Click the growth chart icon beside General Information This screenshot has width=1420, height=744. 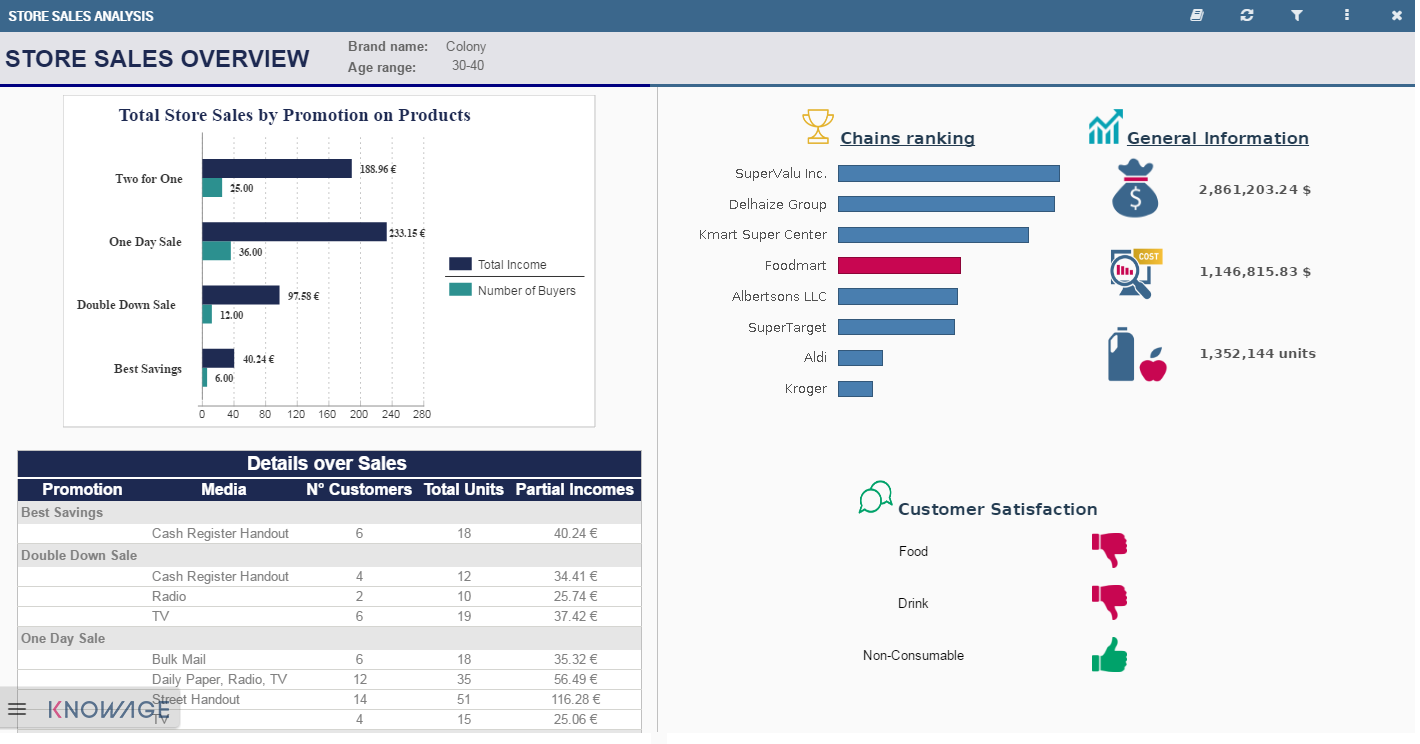click(1105, 127)
